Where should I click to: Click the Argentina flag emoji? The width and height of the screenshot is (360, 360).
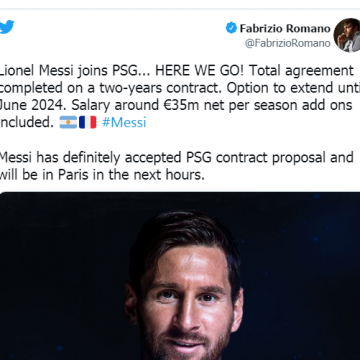68,122
